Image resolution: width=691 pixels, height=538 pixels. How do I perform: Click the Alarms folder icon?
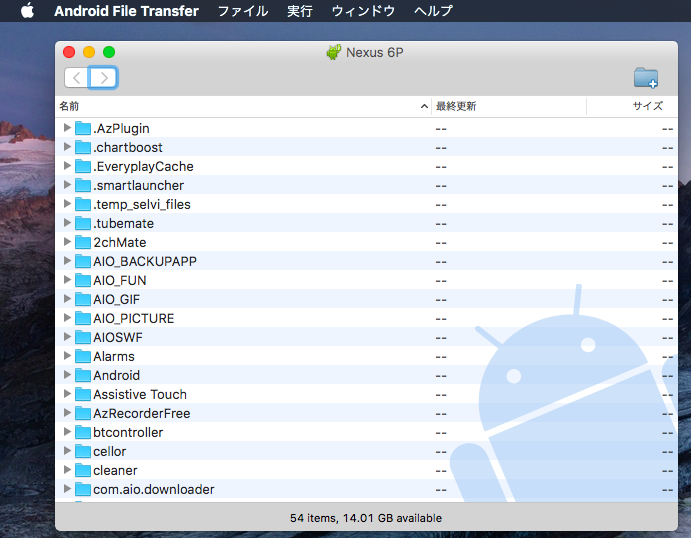pos(83,356)
